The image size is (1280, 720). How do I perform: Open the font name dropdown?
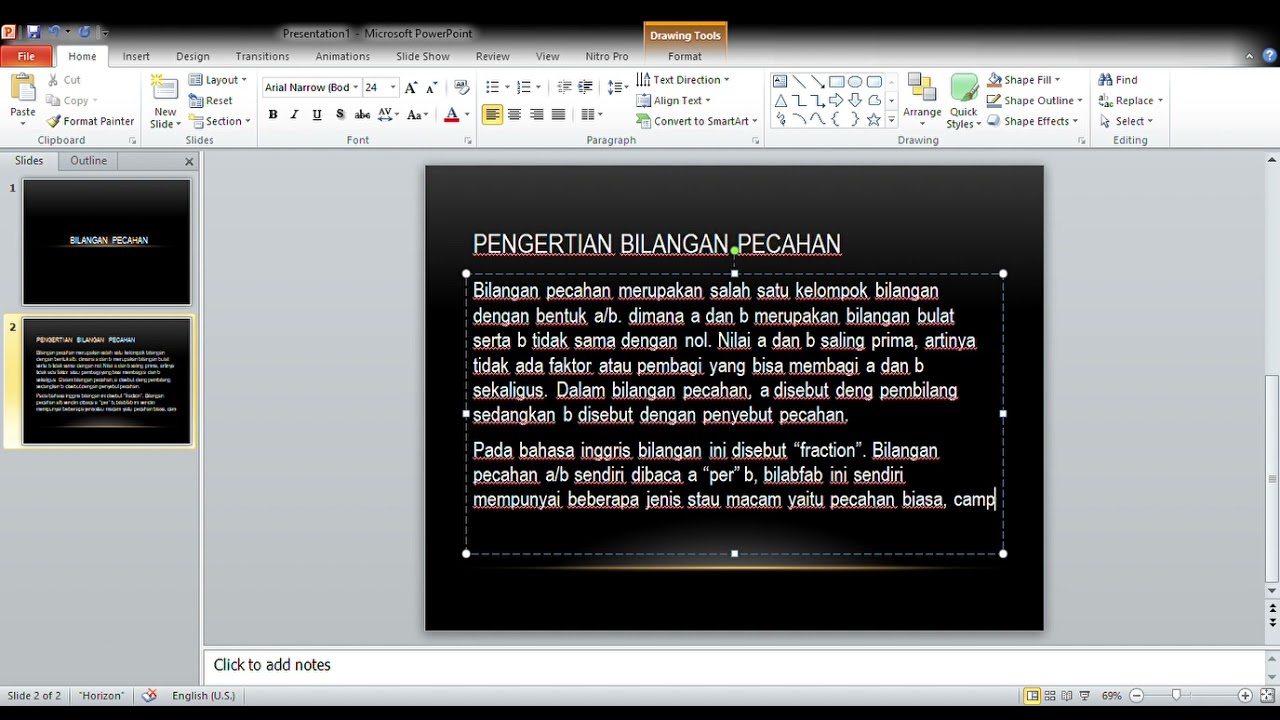coord(355,88)
